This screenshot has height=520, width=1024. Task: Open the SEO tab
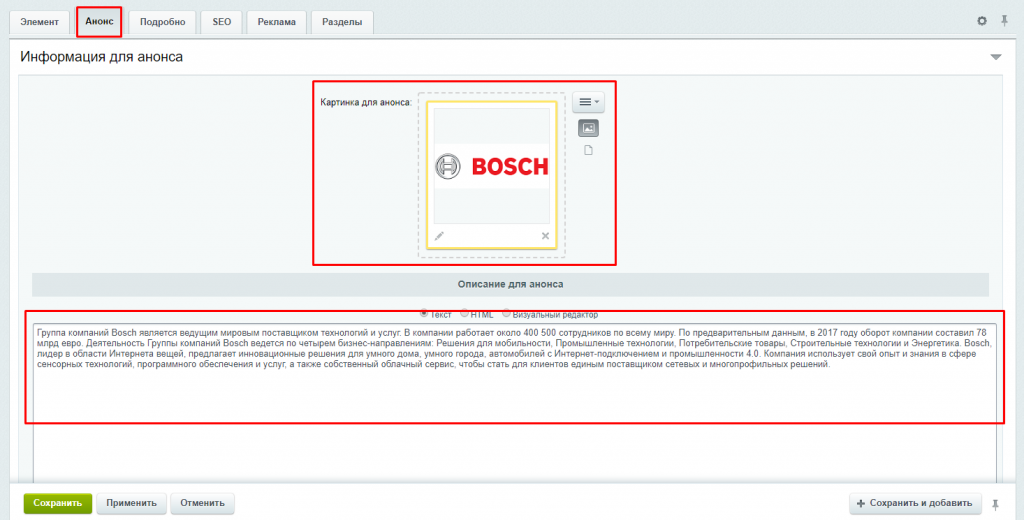click(x=221, y=22)
